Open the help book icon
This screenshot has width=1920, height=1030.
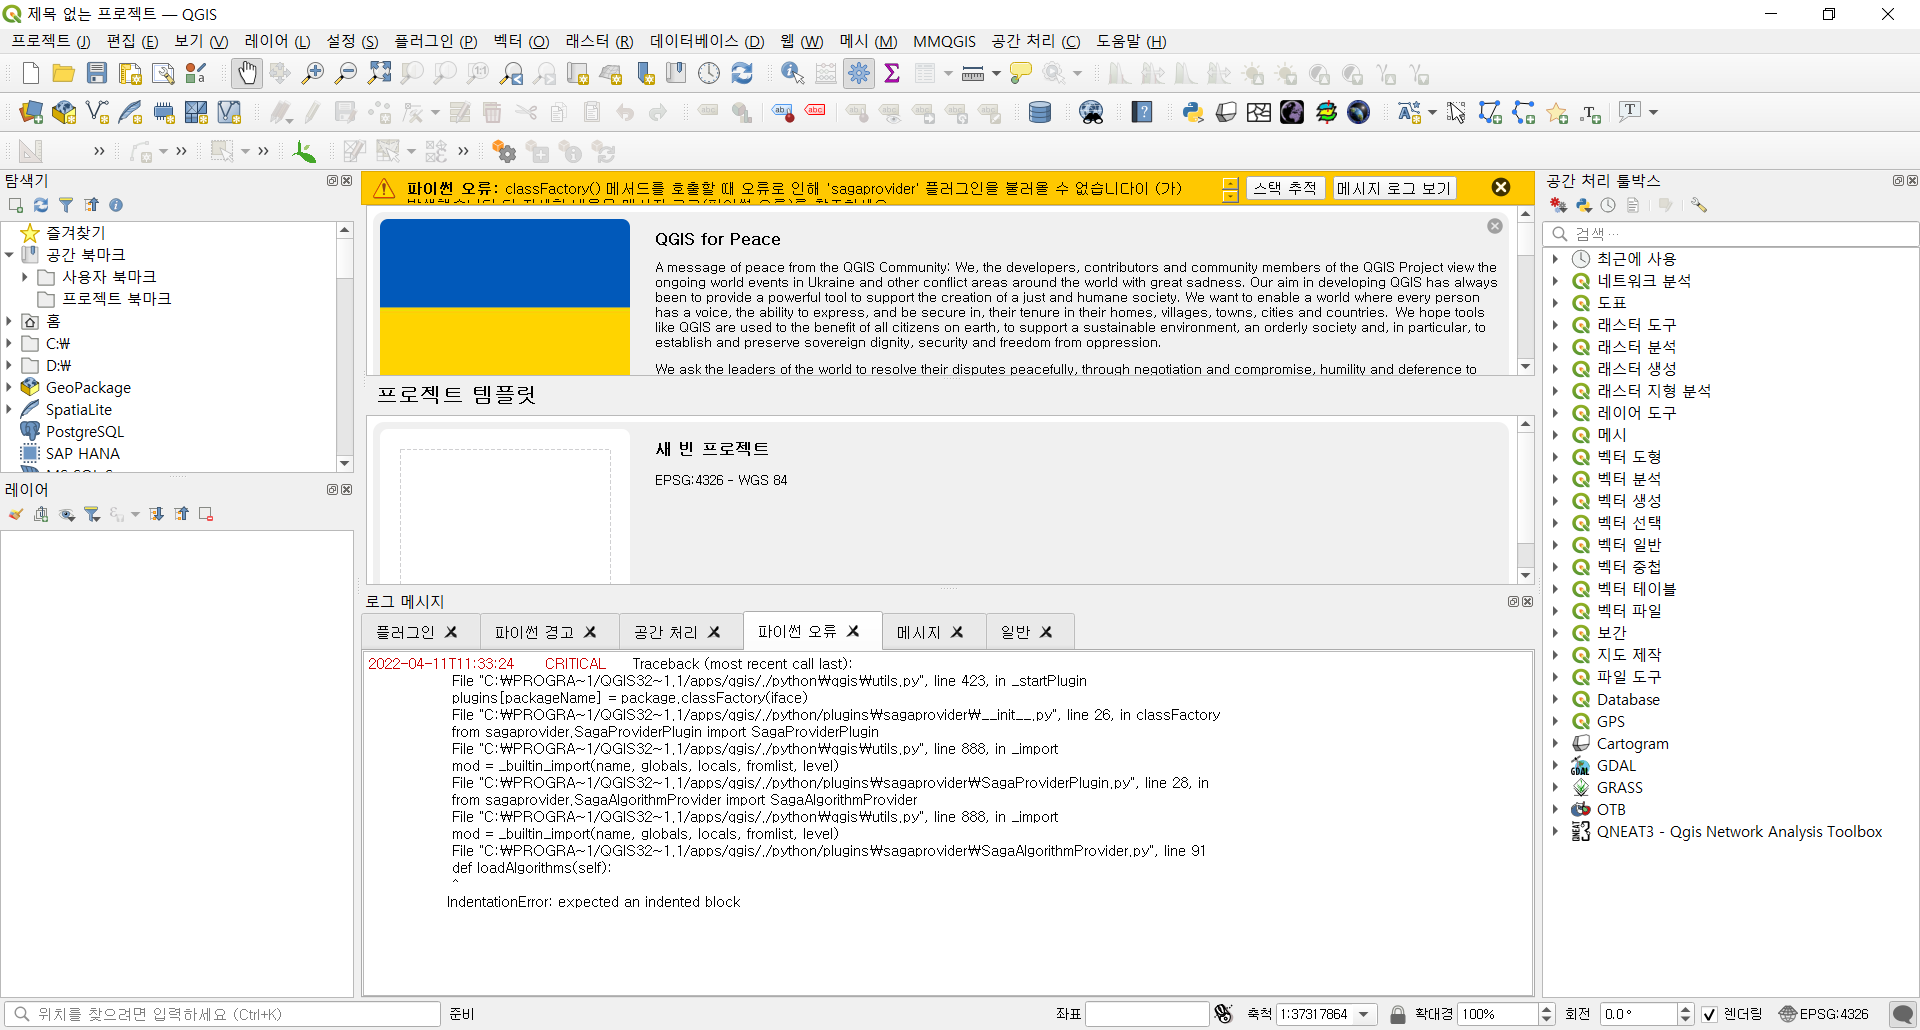pos(1142,112)
